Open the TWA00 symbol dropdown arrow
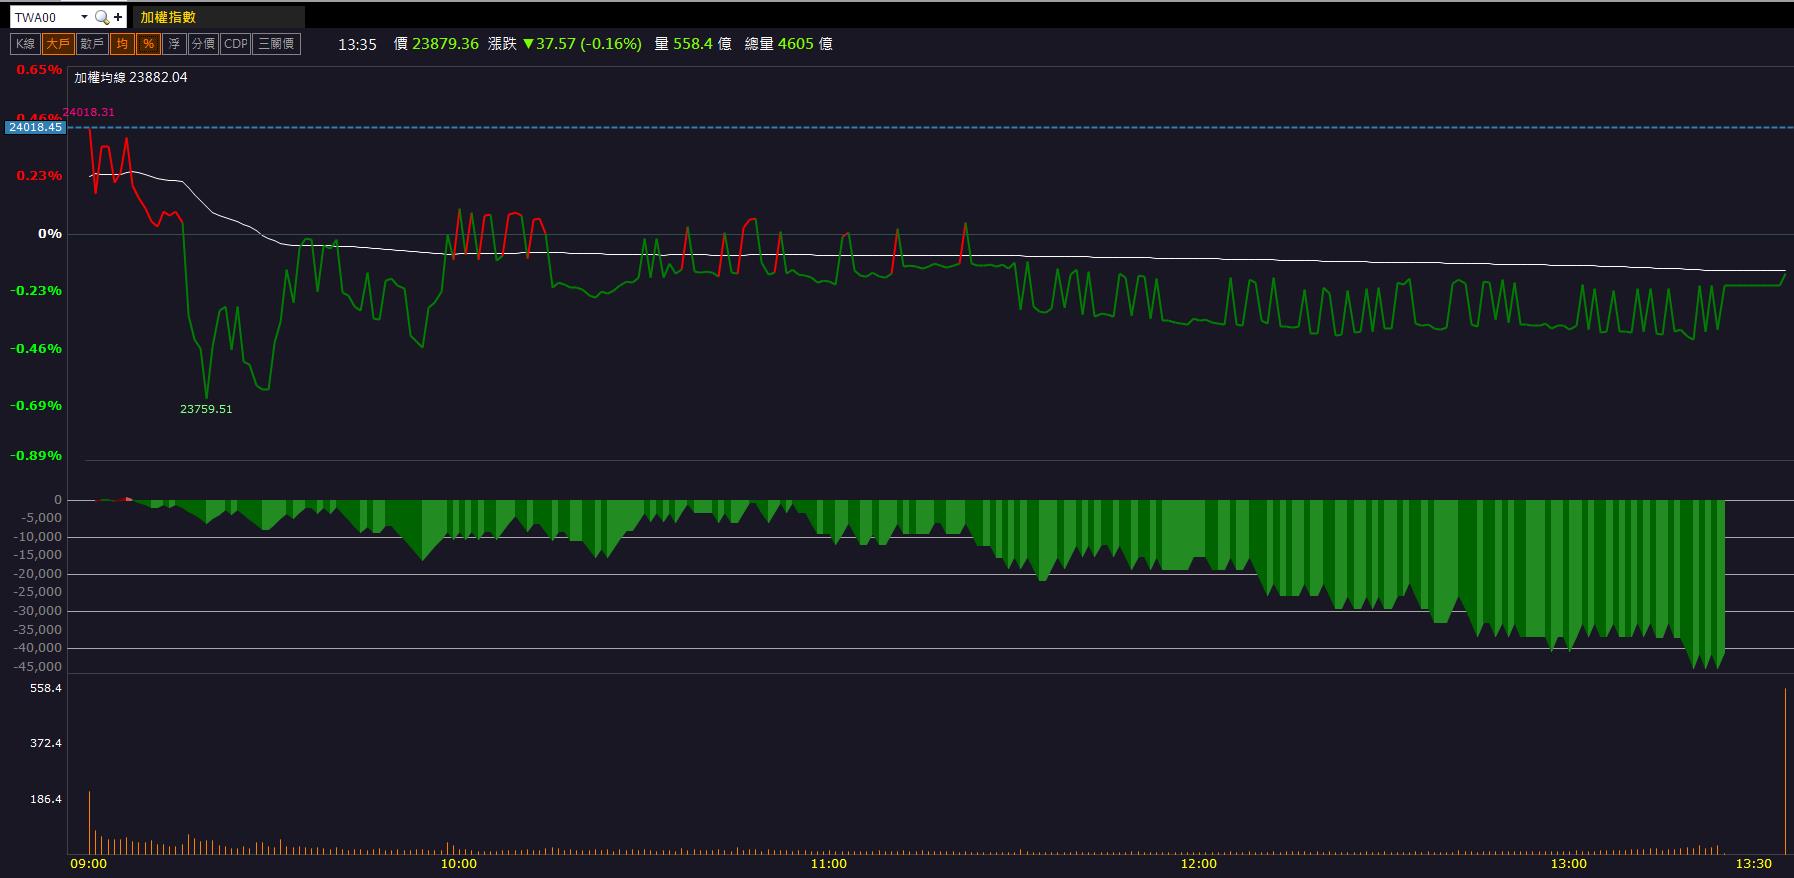 tap(84, 17)
